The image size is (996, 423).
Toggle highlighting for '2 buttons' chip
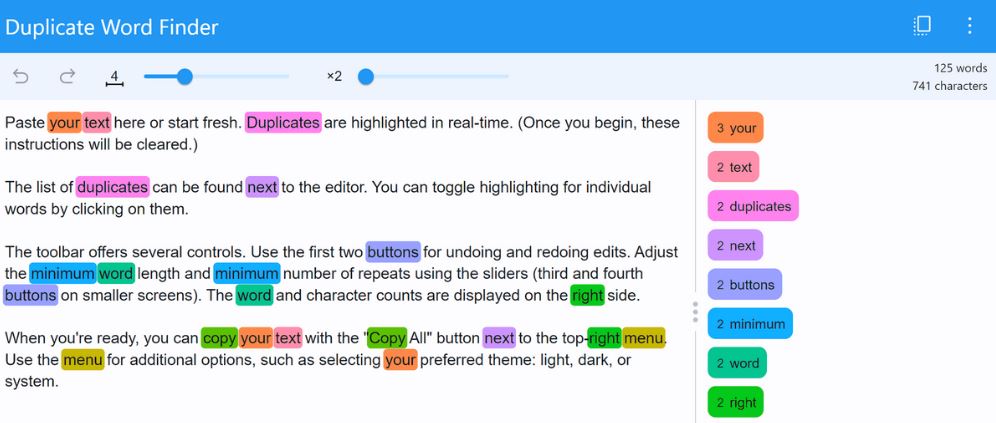coord(744,285)
